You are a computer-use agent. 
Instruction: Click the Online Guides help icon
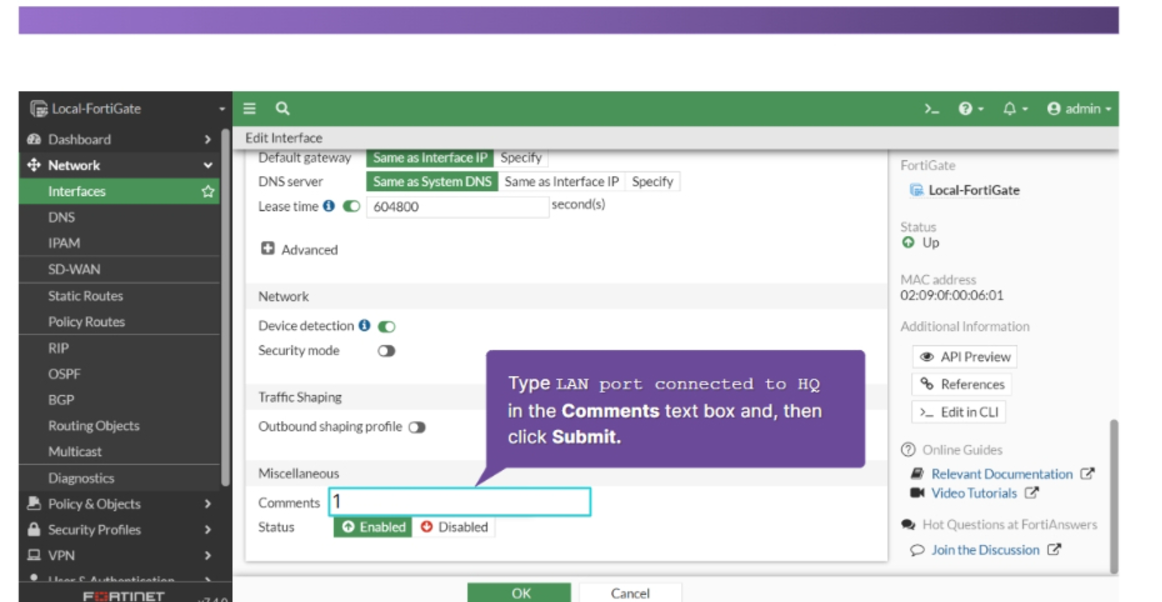click(909, 450)
